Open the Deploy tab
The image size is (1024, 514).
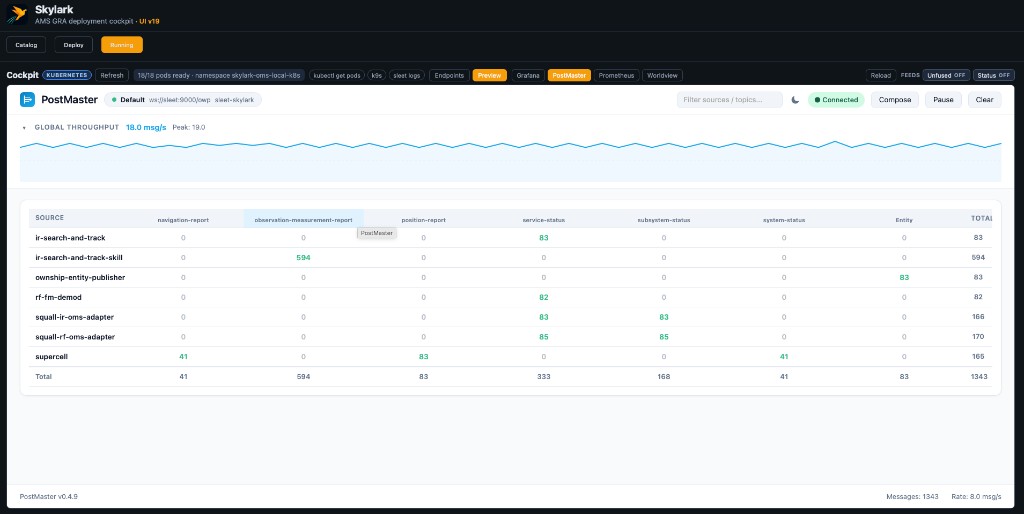click(74, 45)
